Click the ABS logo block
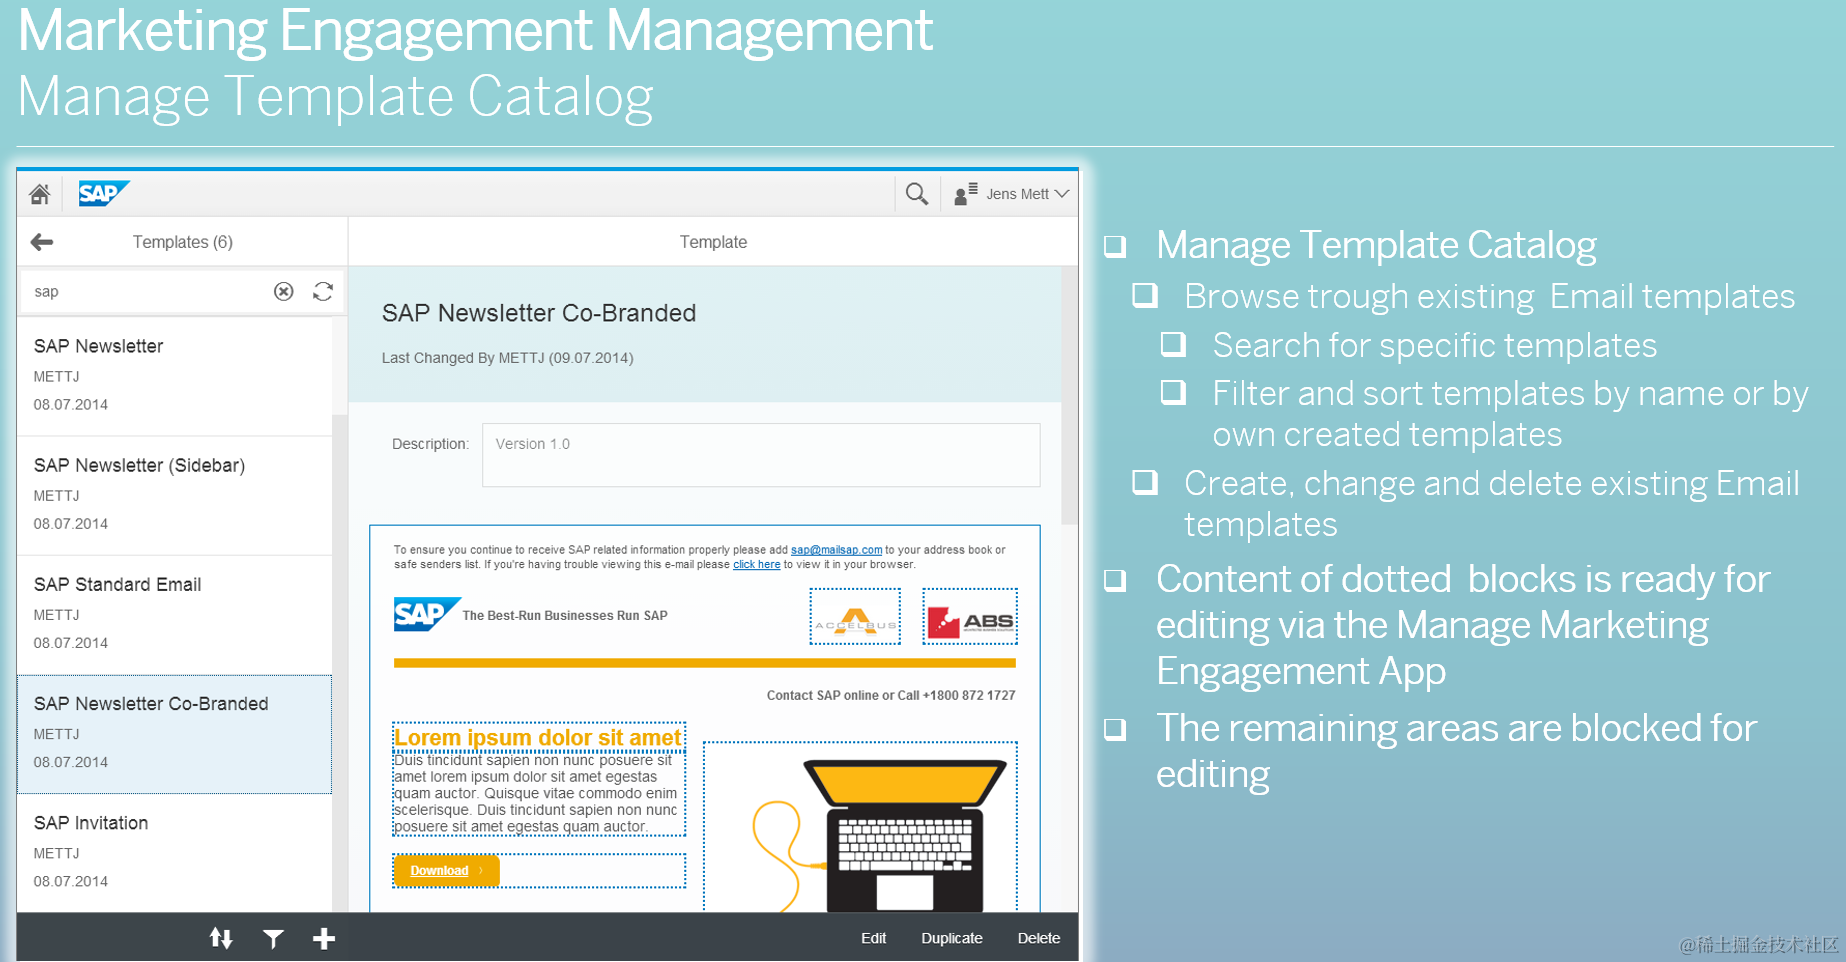This screenshot has width=1846, height=962. click(970, 616)
